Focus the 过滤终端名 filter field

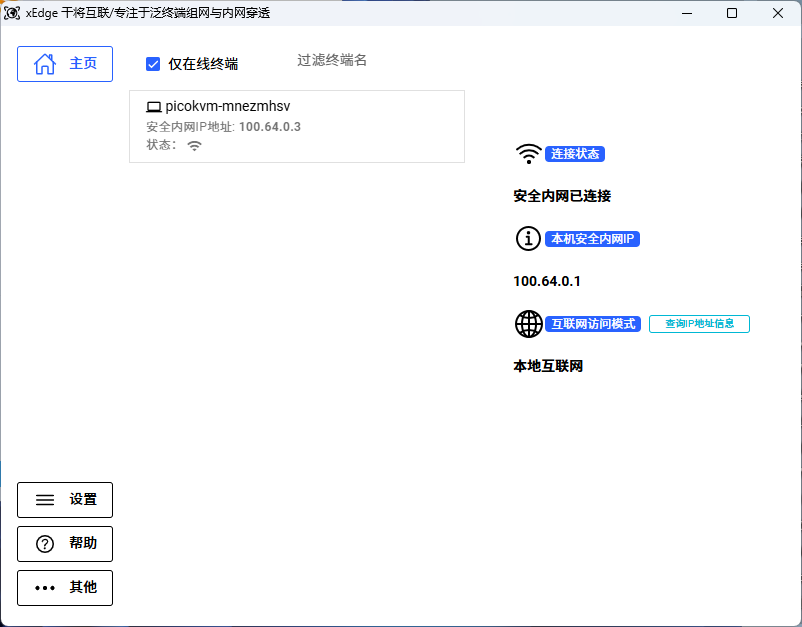pos(332,60)
